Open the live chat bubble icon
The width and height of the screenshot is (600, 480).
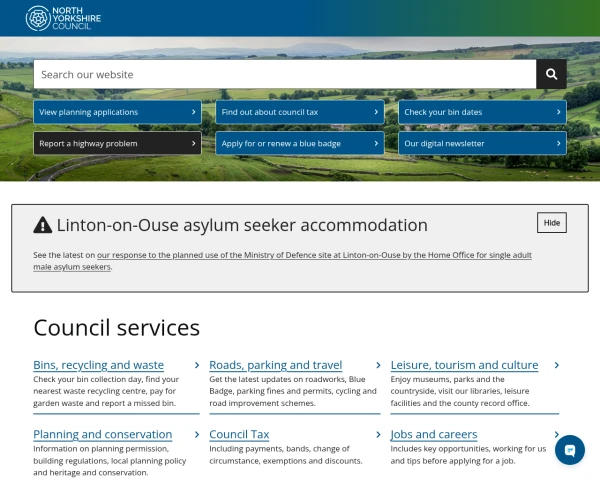tap(570, 450)
